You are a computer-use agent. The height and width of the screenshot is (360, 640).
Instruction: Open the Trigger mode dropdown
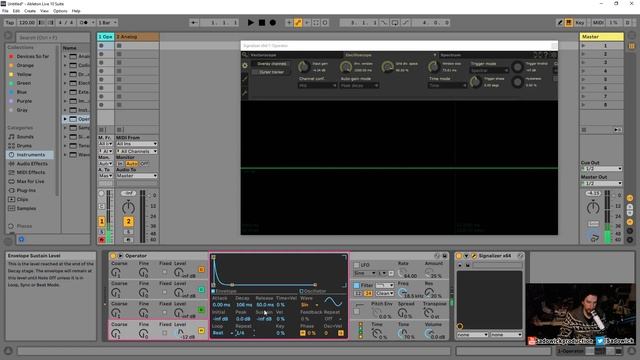489,70
